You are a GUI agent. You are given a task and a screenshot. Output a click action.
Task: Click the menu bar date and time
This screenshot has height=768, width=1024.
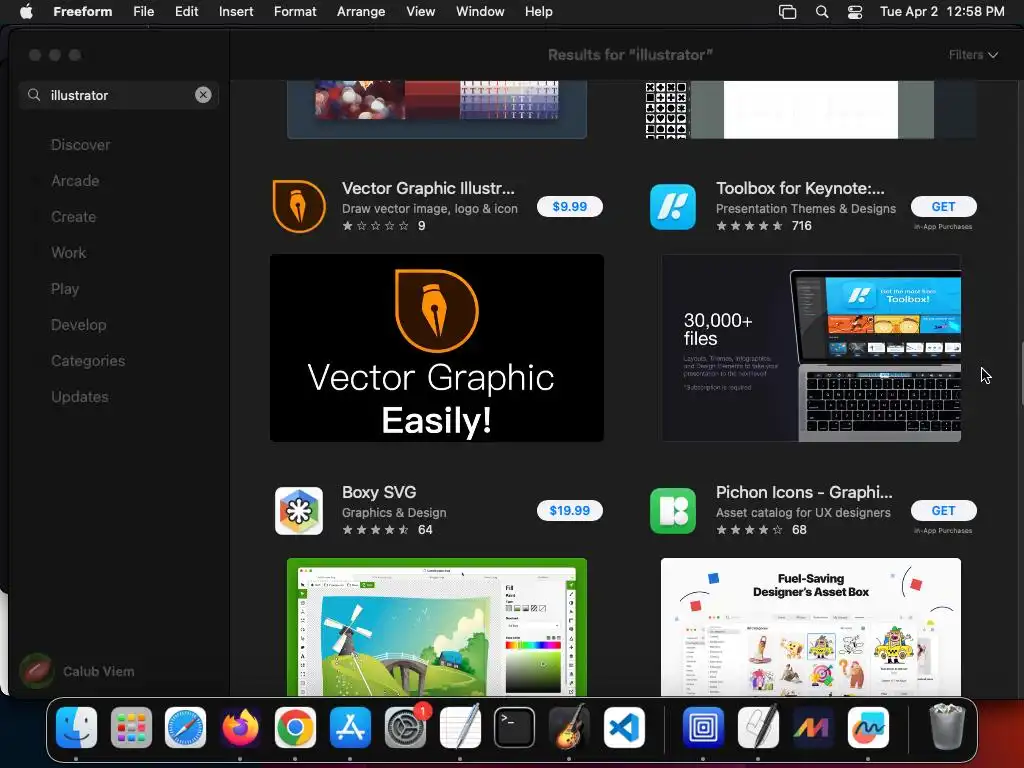click(x=942, y=11)
